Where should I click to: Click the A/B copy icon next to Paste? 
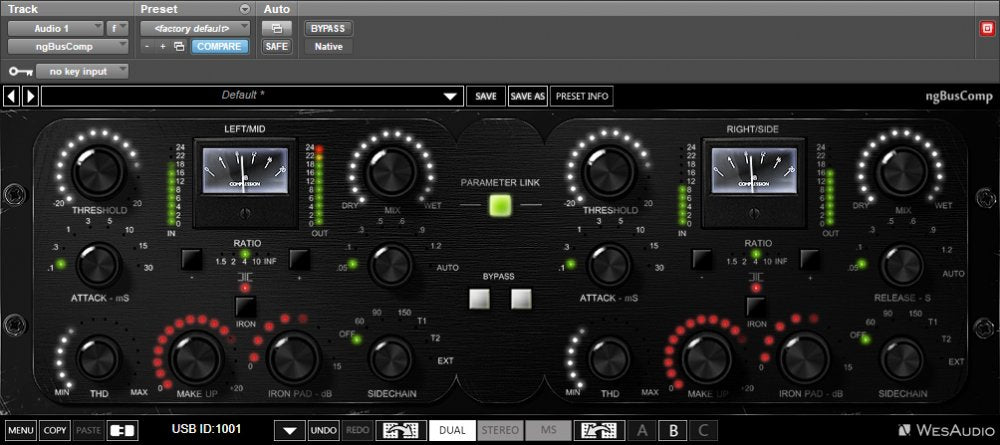(x=122, y=430)
